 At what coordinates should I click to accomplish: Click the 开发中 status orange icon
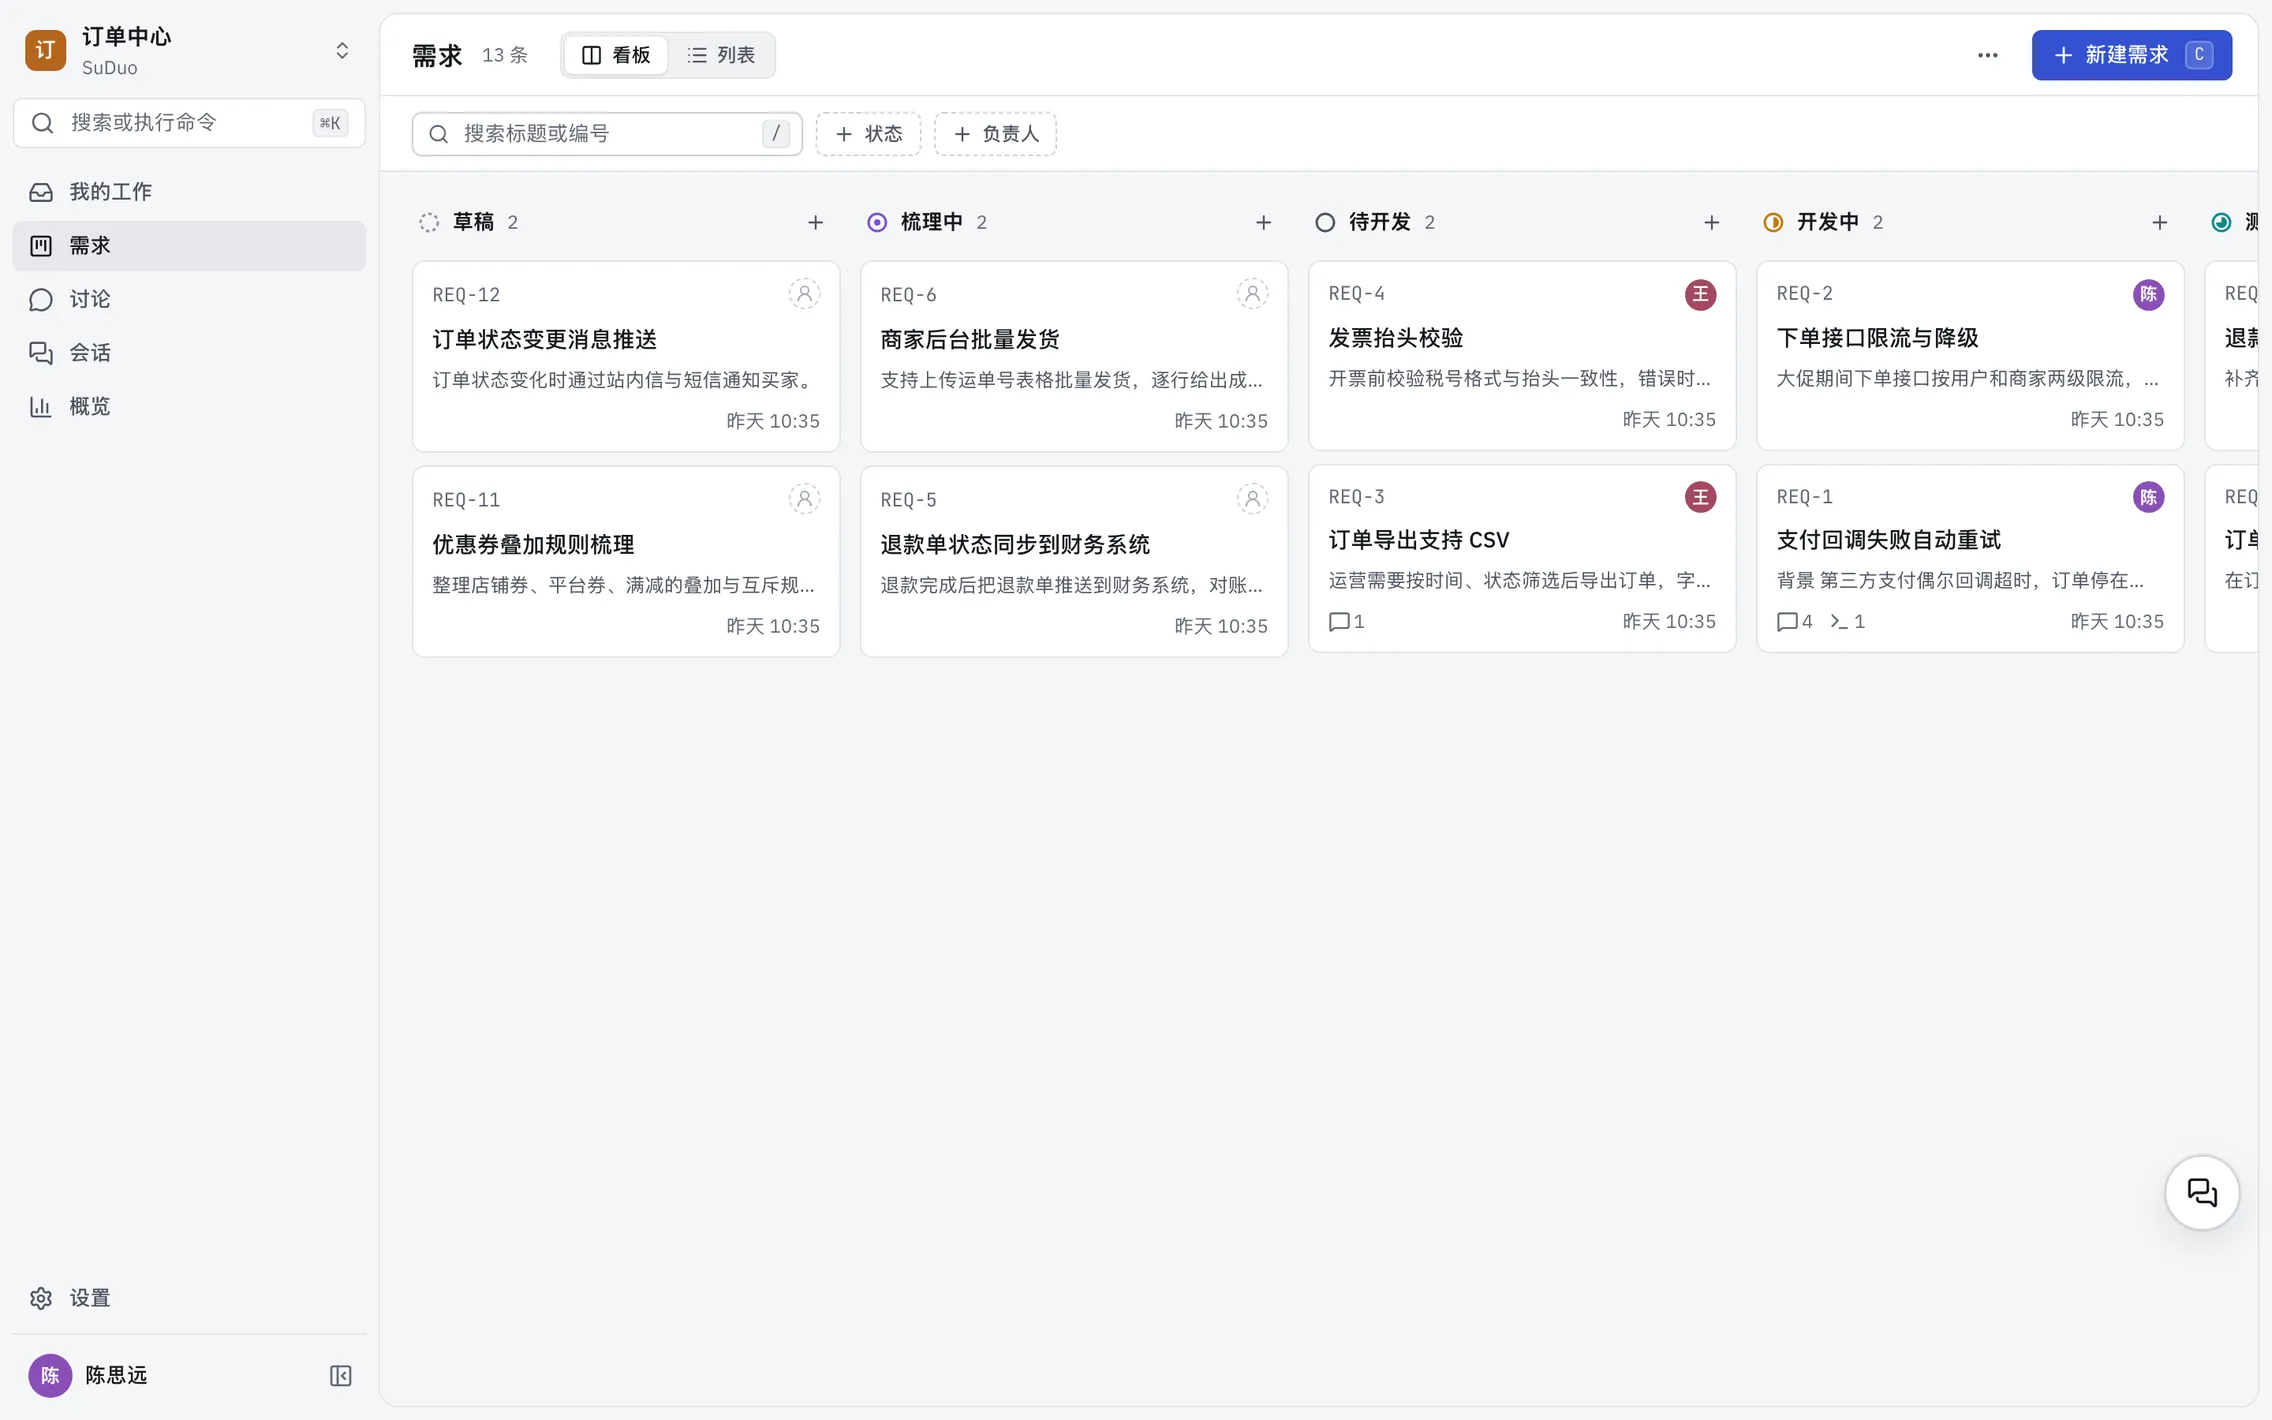point(1773,222)
